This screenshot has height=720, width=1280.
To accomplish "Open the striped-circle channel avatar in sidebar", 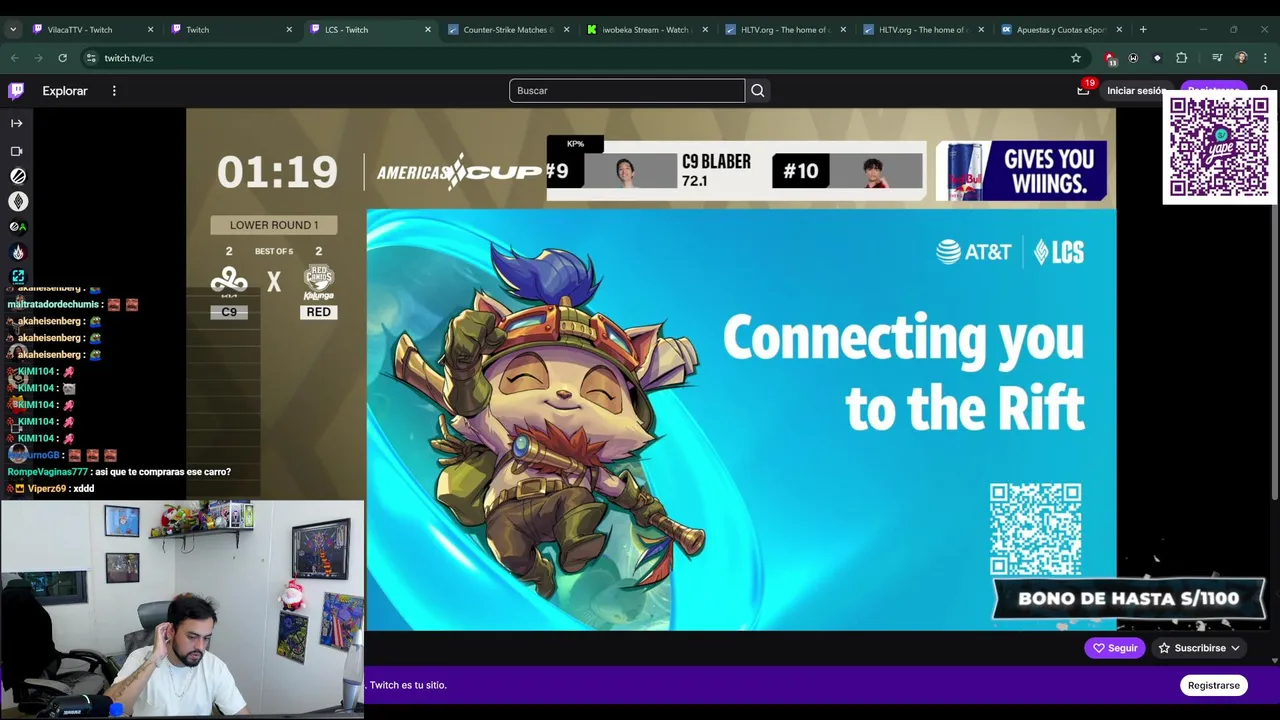I will pos(18,176).
